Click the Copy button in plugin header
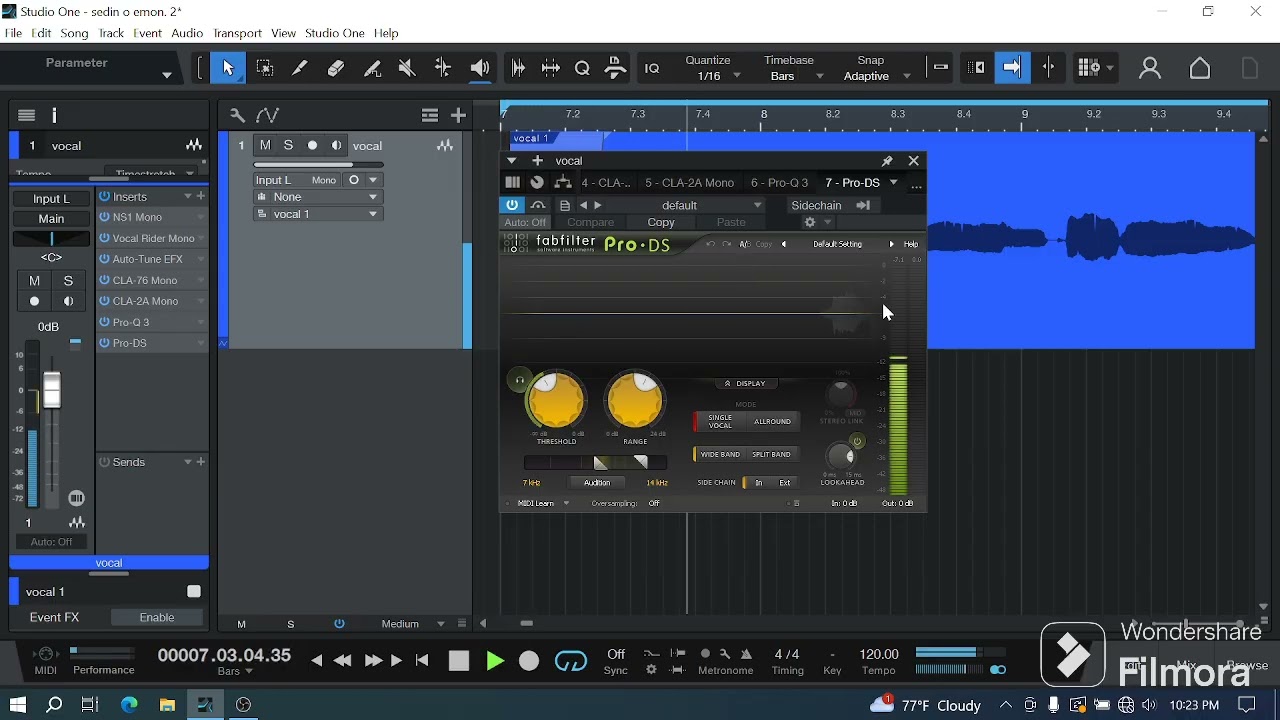This screenshot has height=720, width=1280. pyautogui.click(x=662, y=224)
